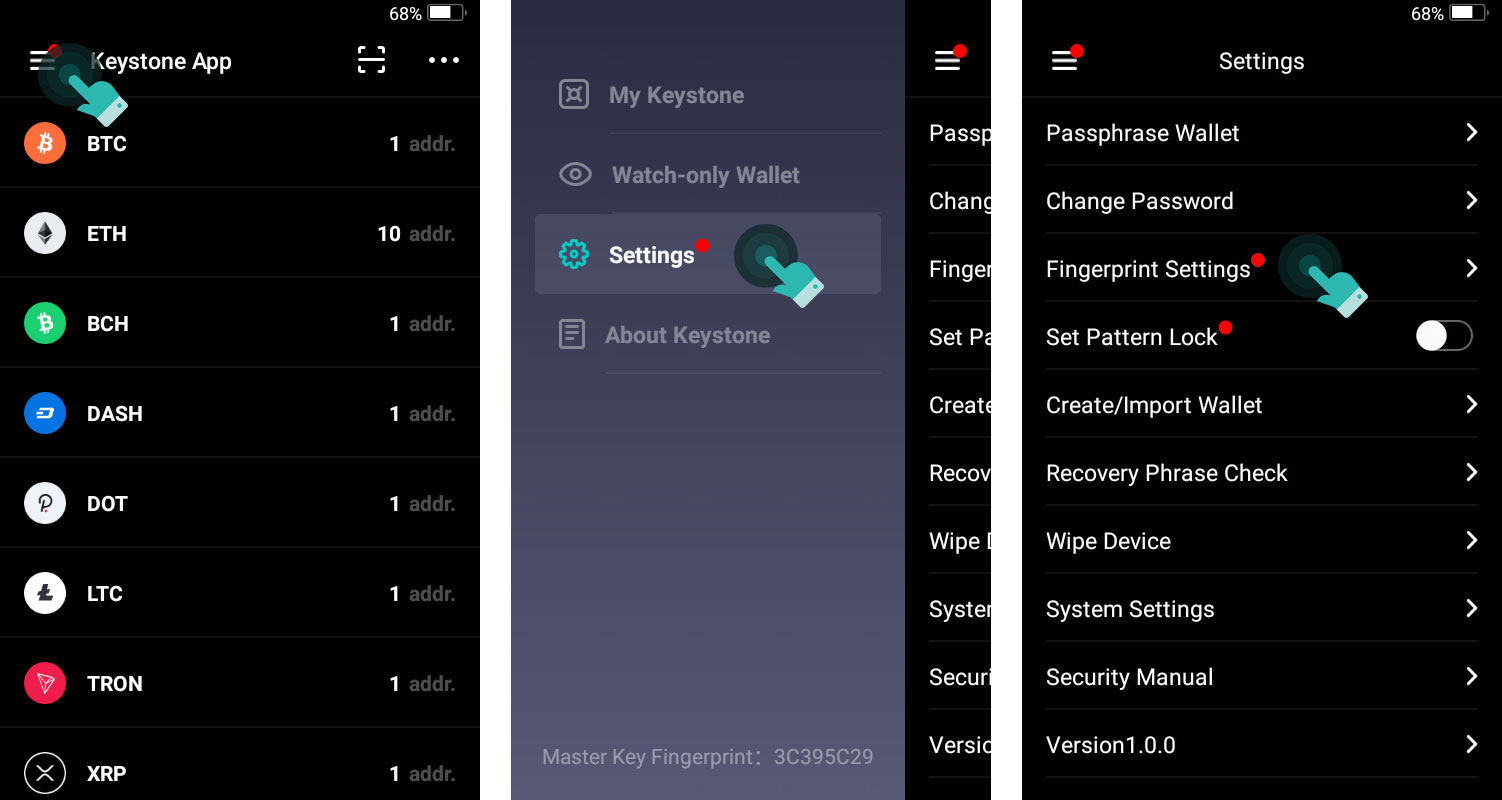Expand Fingerprint Settings

[1148, 268]
